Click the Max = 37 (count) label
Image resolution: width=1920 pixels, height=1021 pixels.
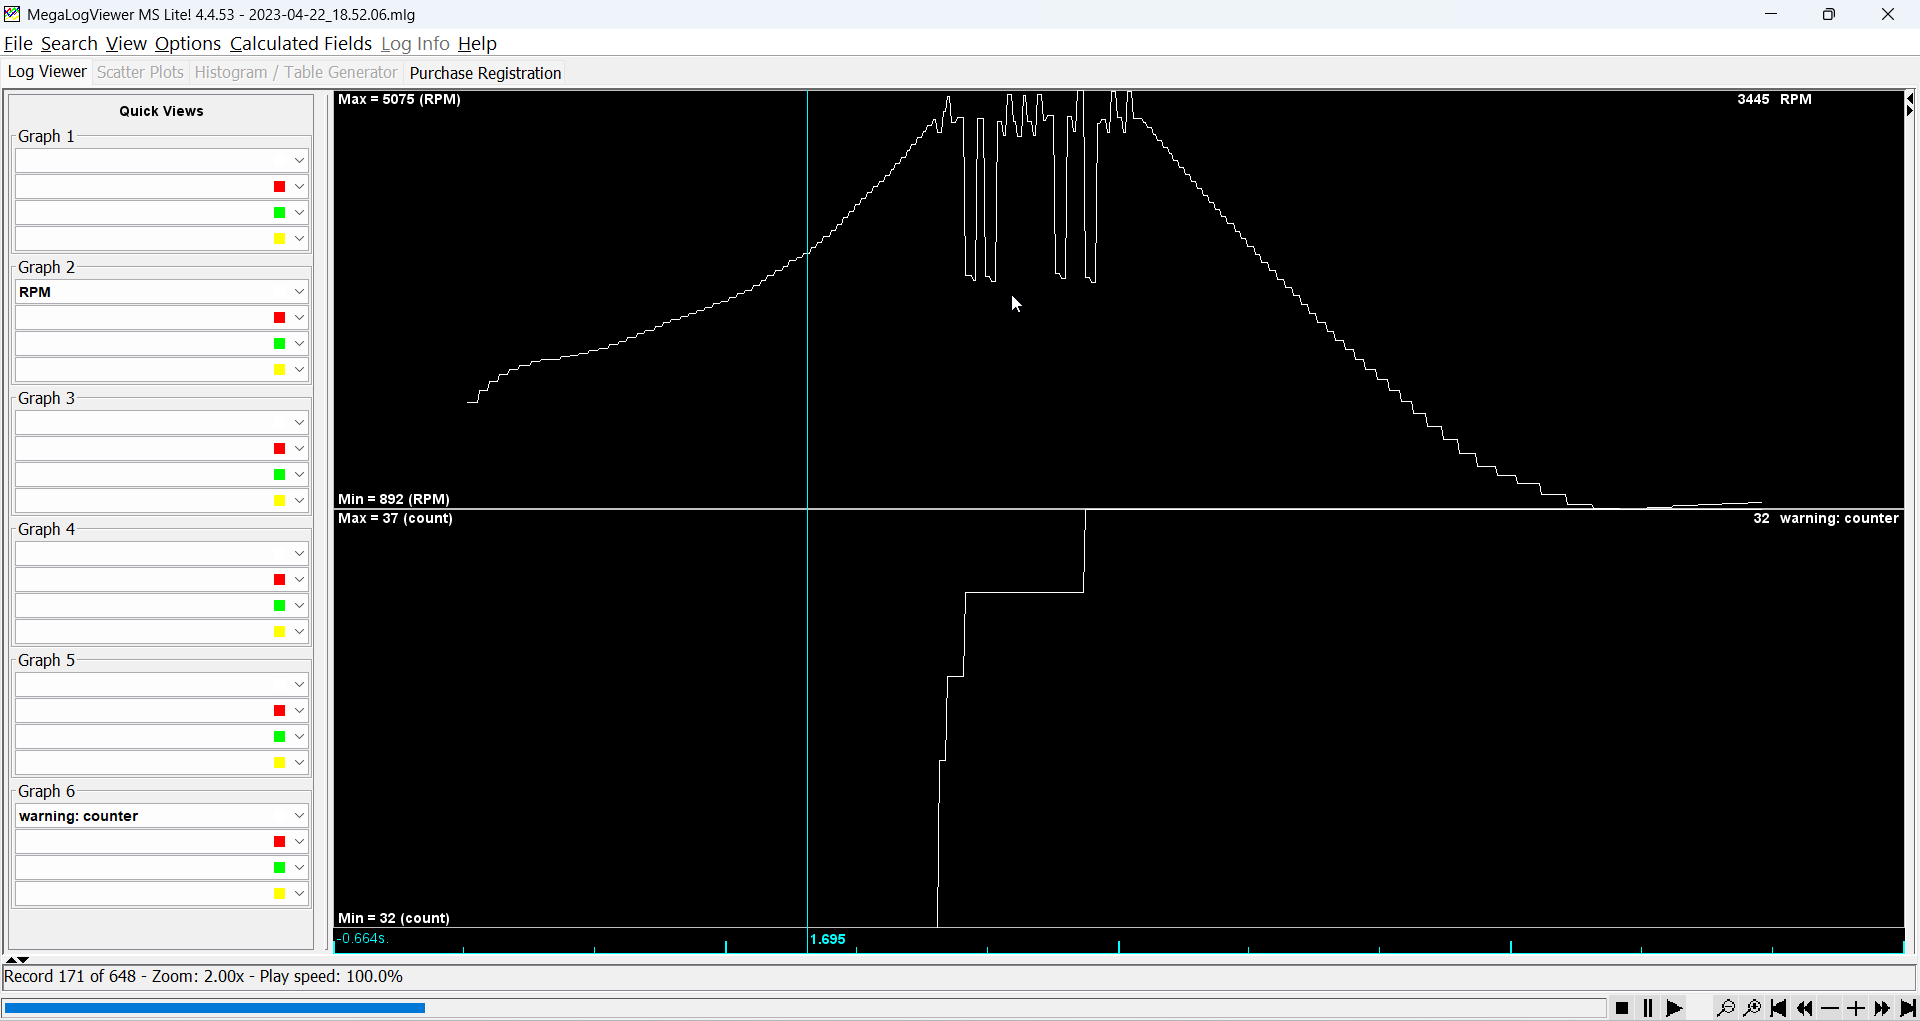pyautogui.click(x=395, y=518)
